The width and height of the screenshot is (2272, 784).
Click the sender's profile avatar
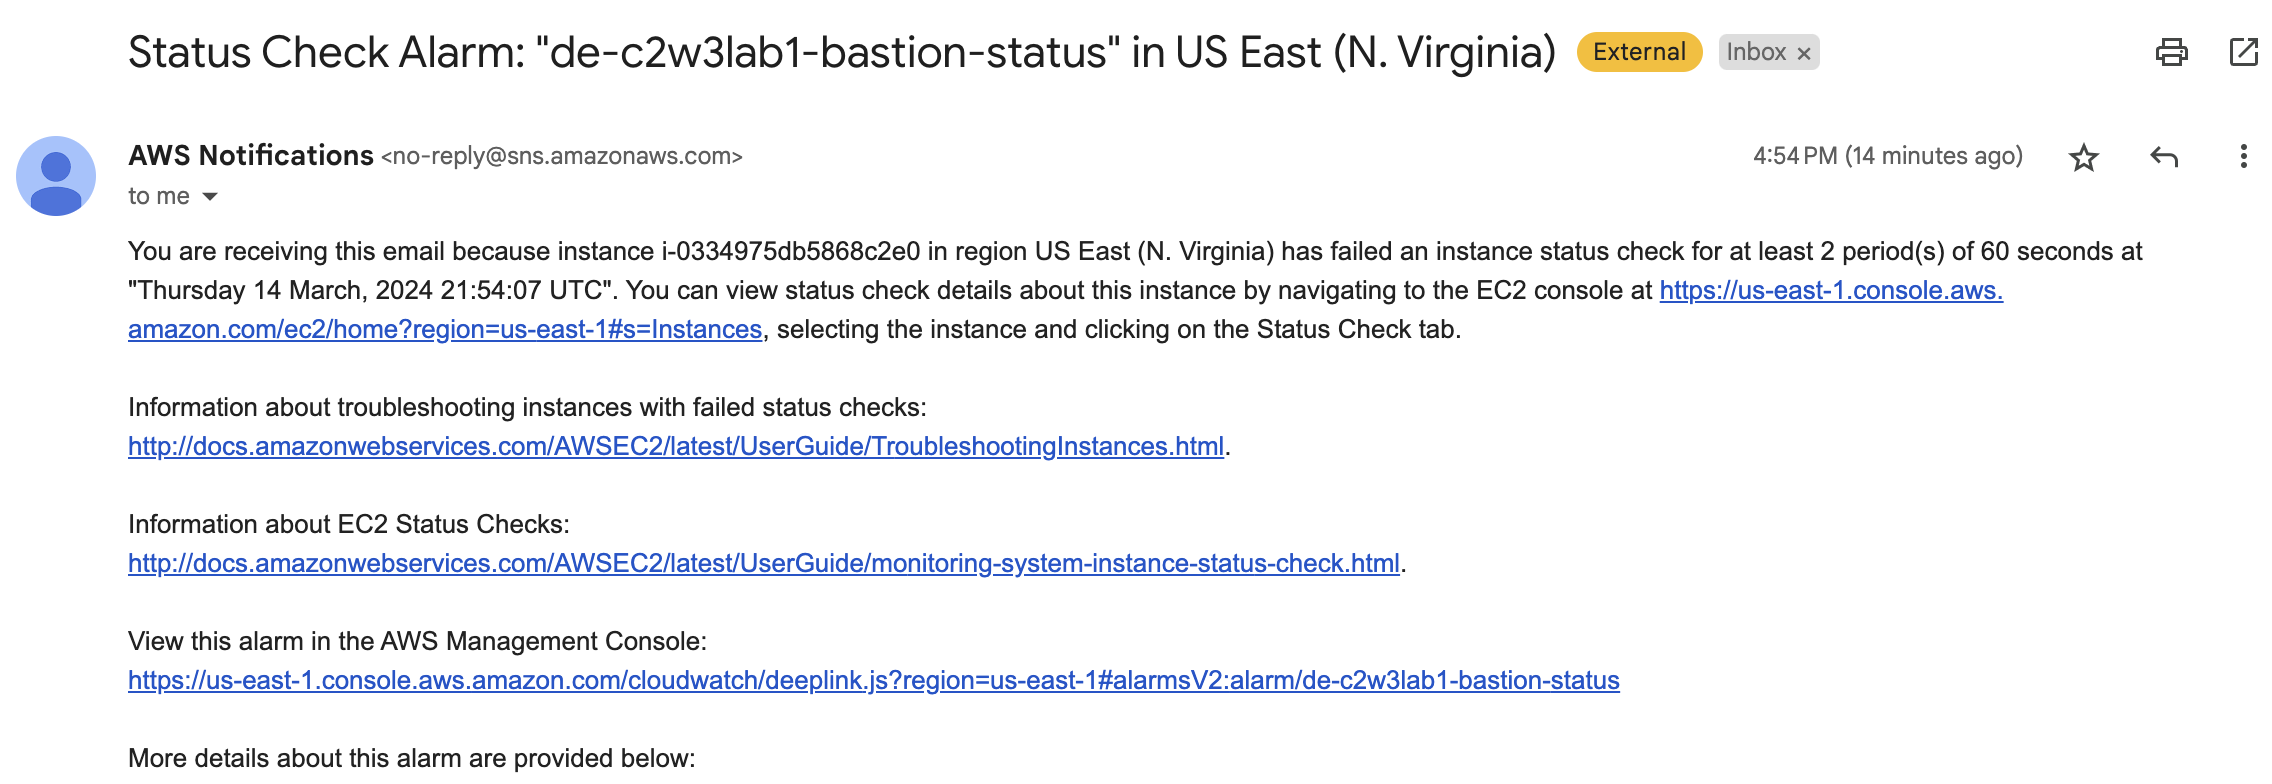56,176
